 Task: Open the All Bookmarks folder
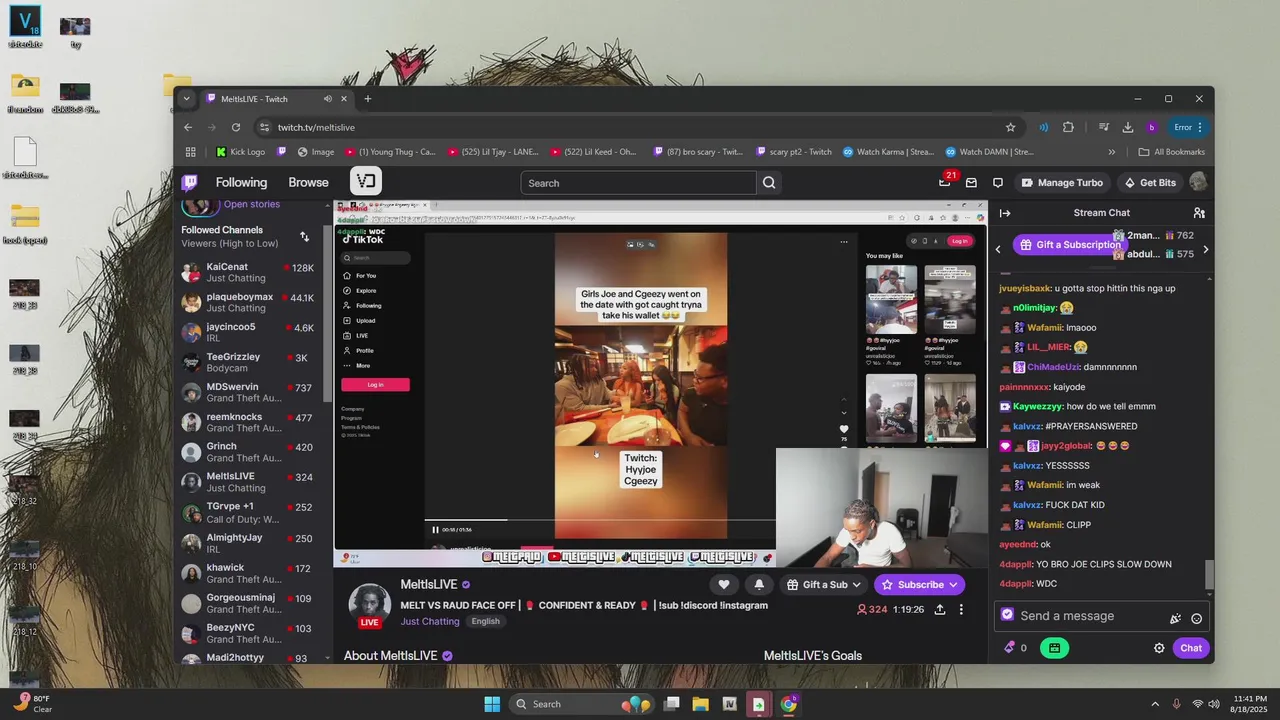pyautogui.click(x=1171, y=152)
